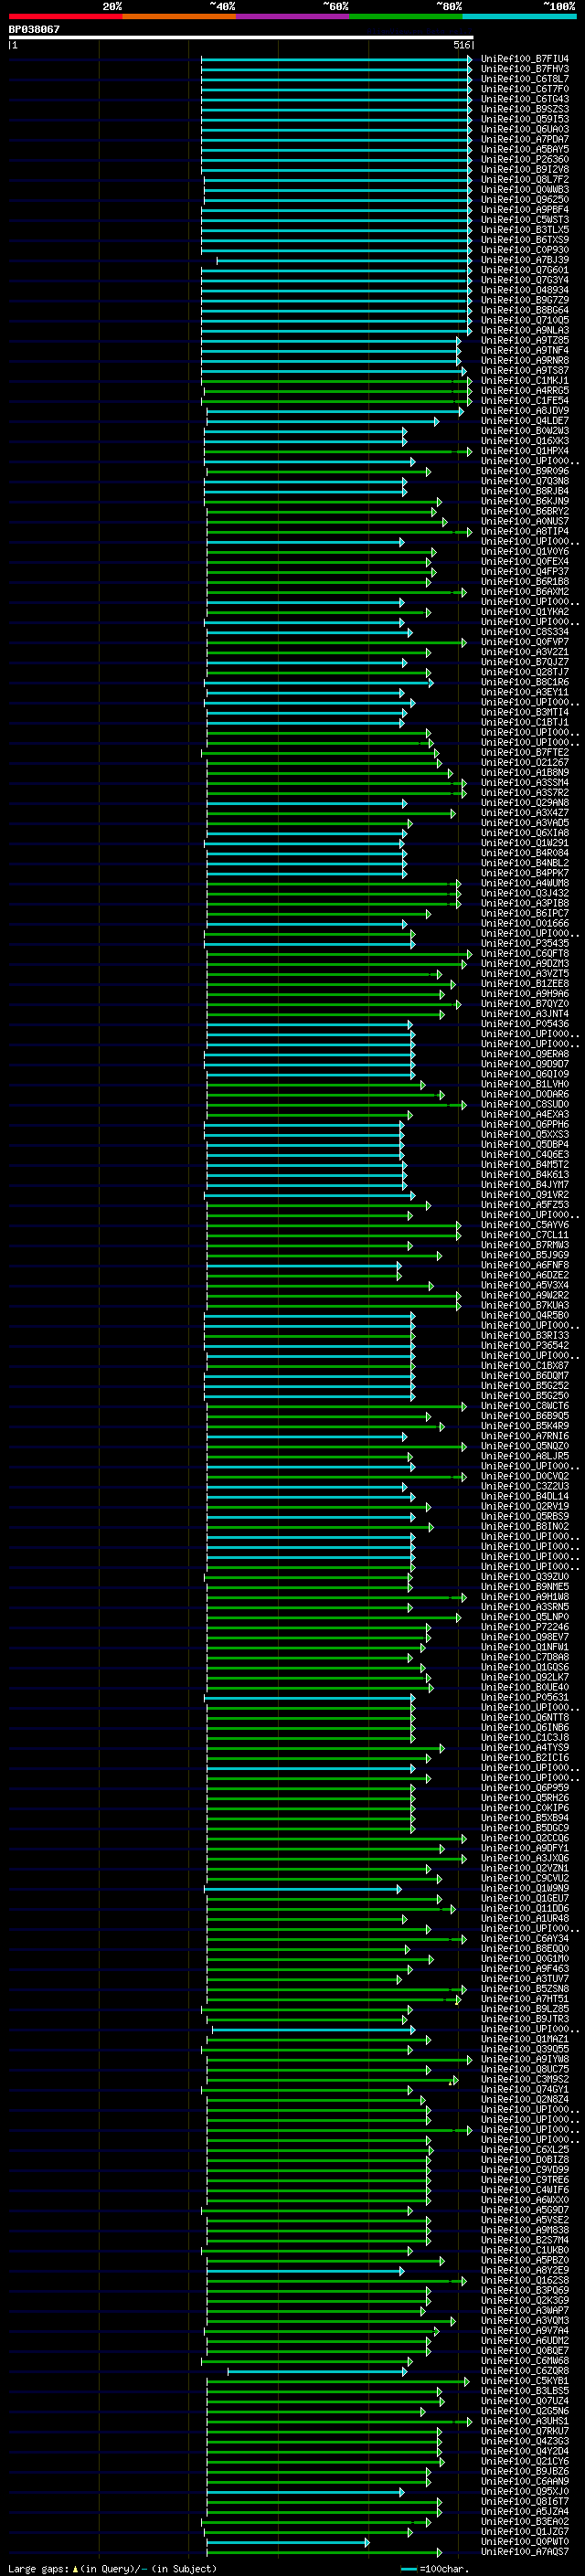Click the green alignment bar for UniRef100_A8TIP4

coord(339,532)
